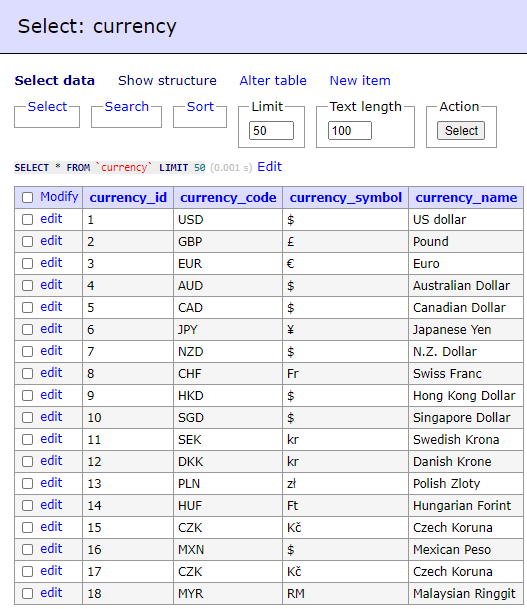Screen dimensions: 527x609
Task: Click the 'Fr' symbol cell
Action: [346, 374]
